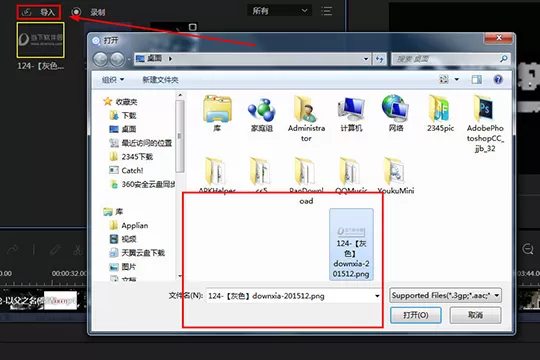Click the navigation pane scroll up arrow
540x360 pixels.
point(180,95)
